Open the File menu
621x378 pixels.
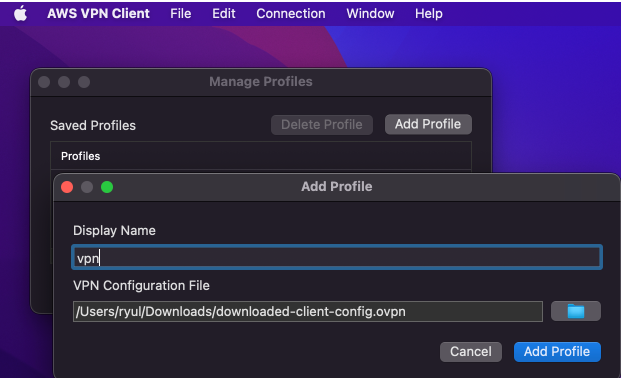pos(181,13)
